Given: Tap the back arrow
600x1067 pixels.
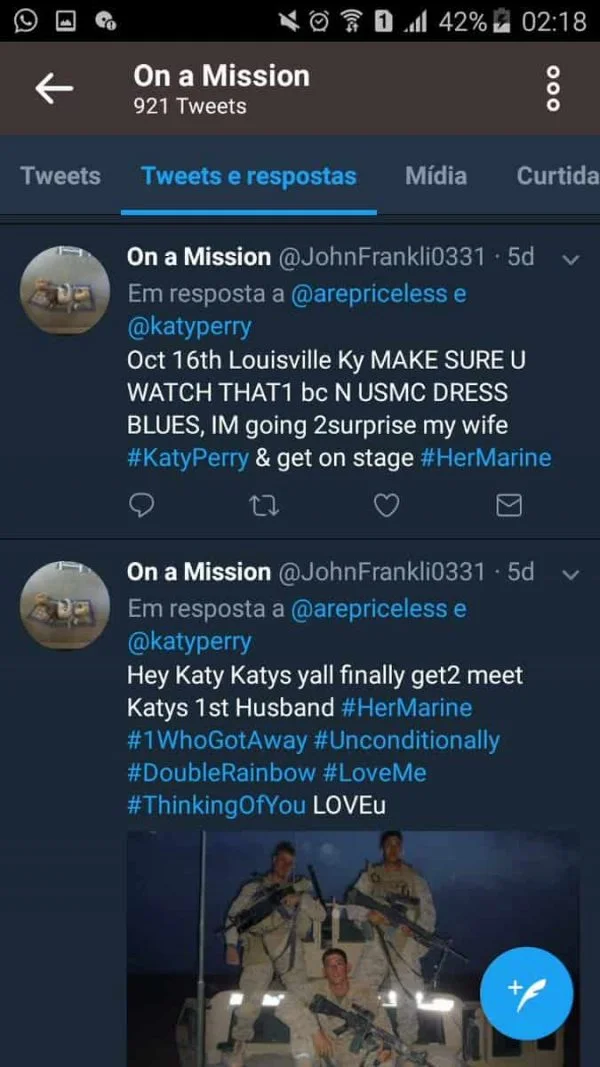Looking at the screenshot, I should click(54, 89).
